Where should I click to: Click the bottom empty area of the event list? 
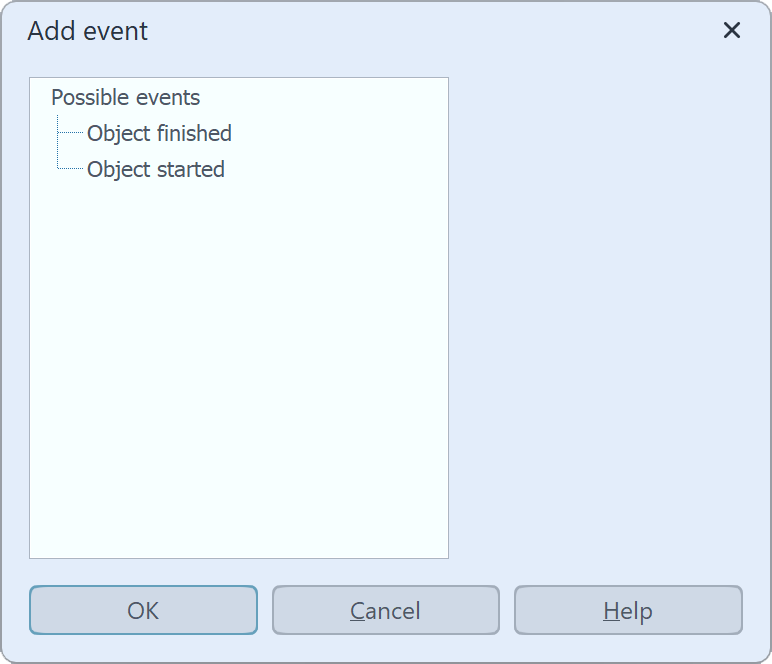pyautogui.click(x=240, y=520)
